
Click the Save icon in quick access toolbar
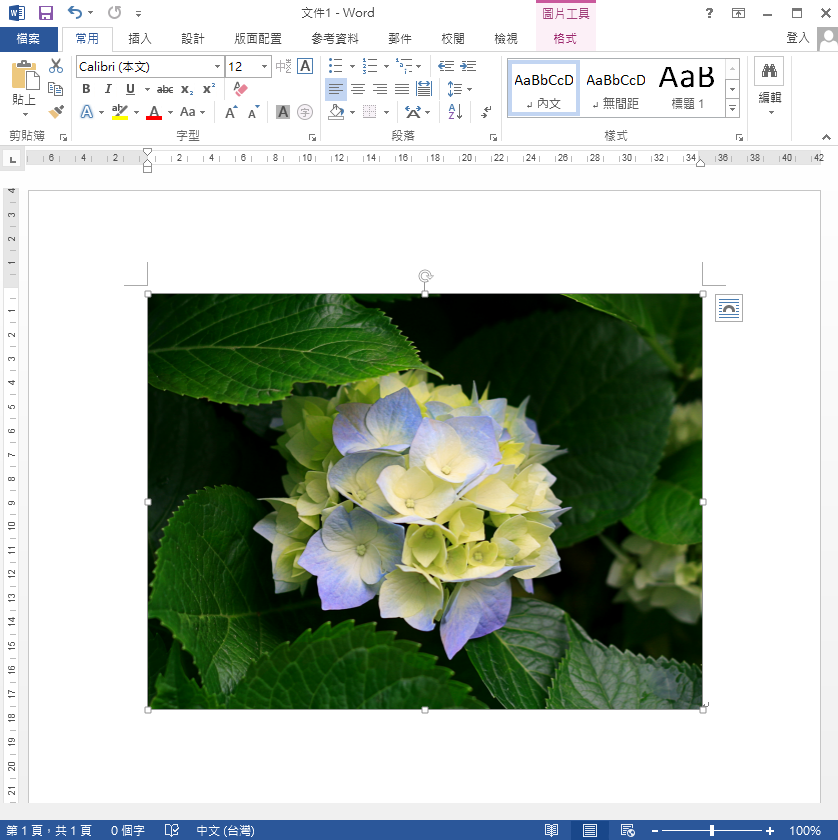pyautogui.click(x=46, y=13)
